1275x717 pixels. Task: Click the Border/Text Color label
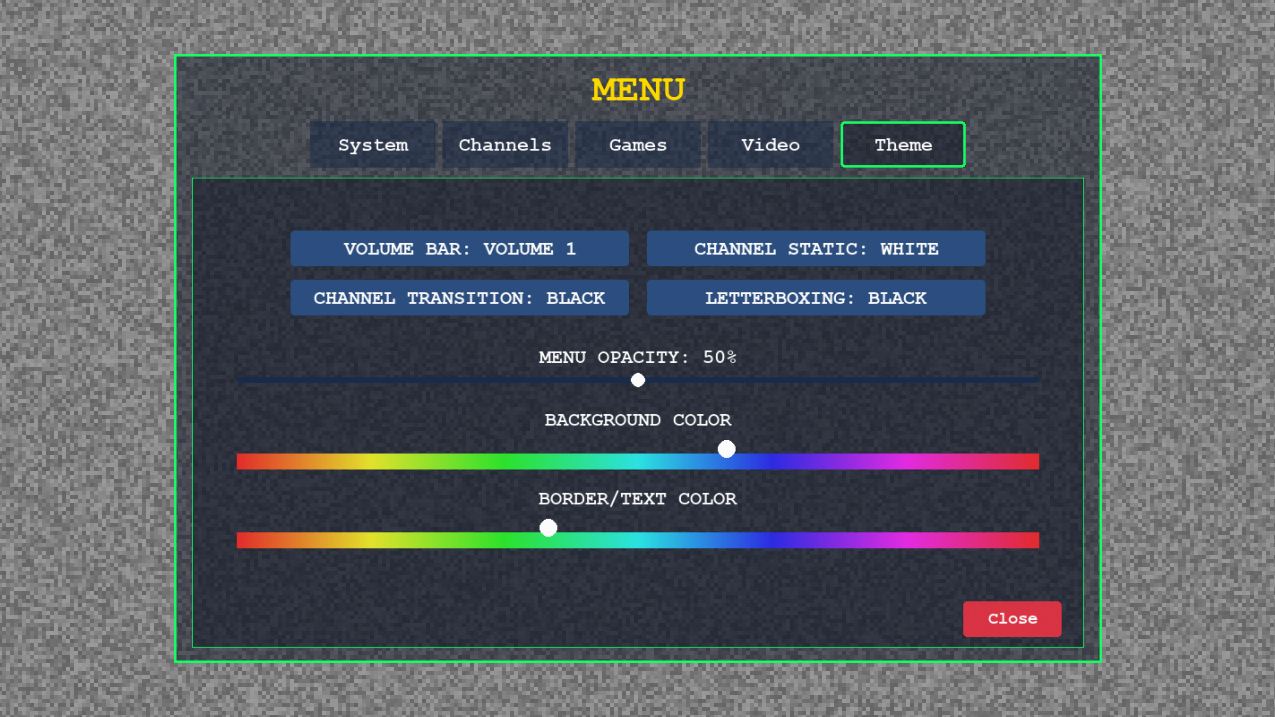click(x=638, y=499)
